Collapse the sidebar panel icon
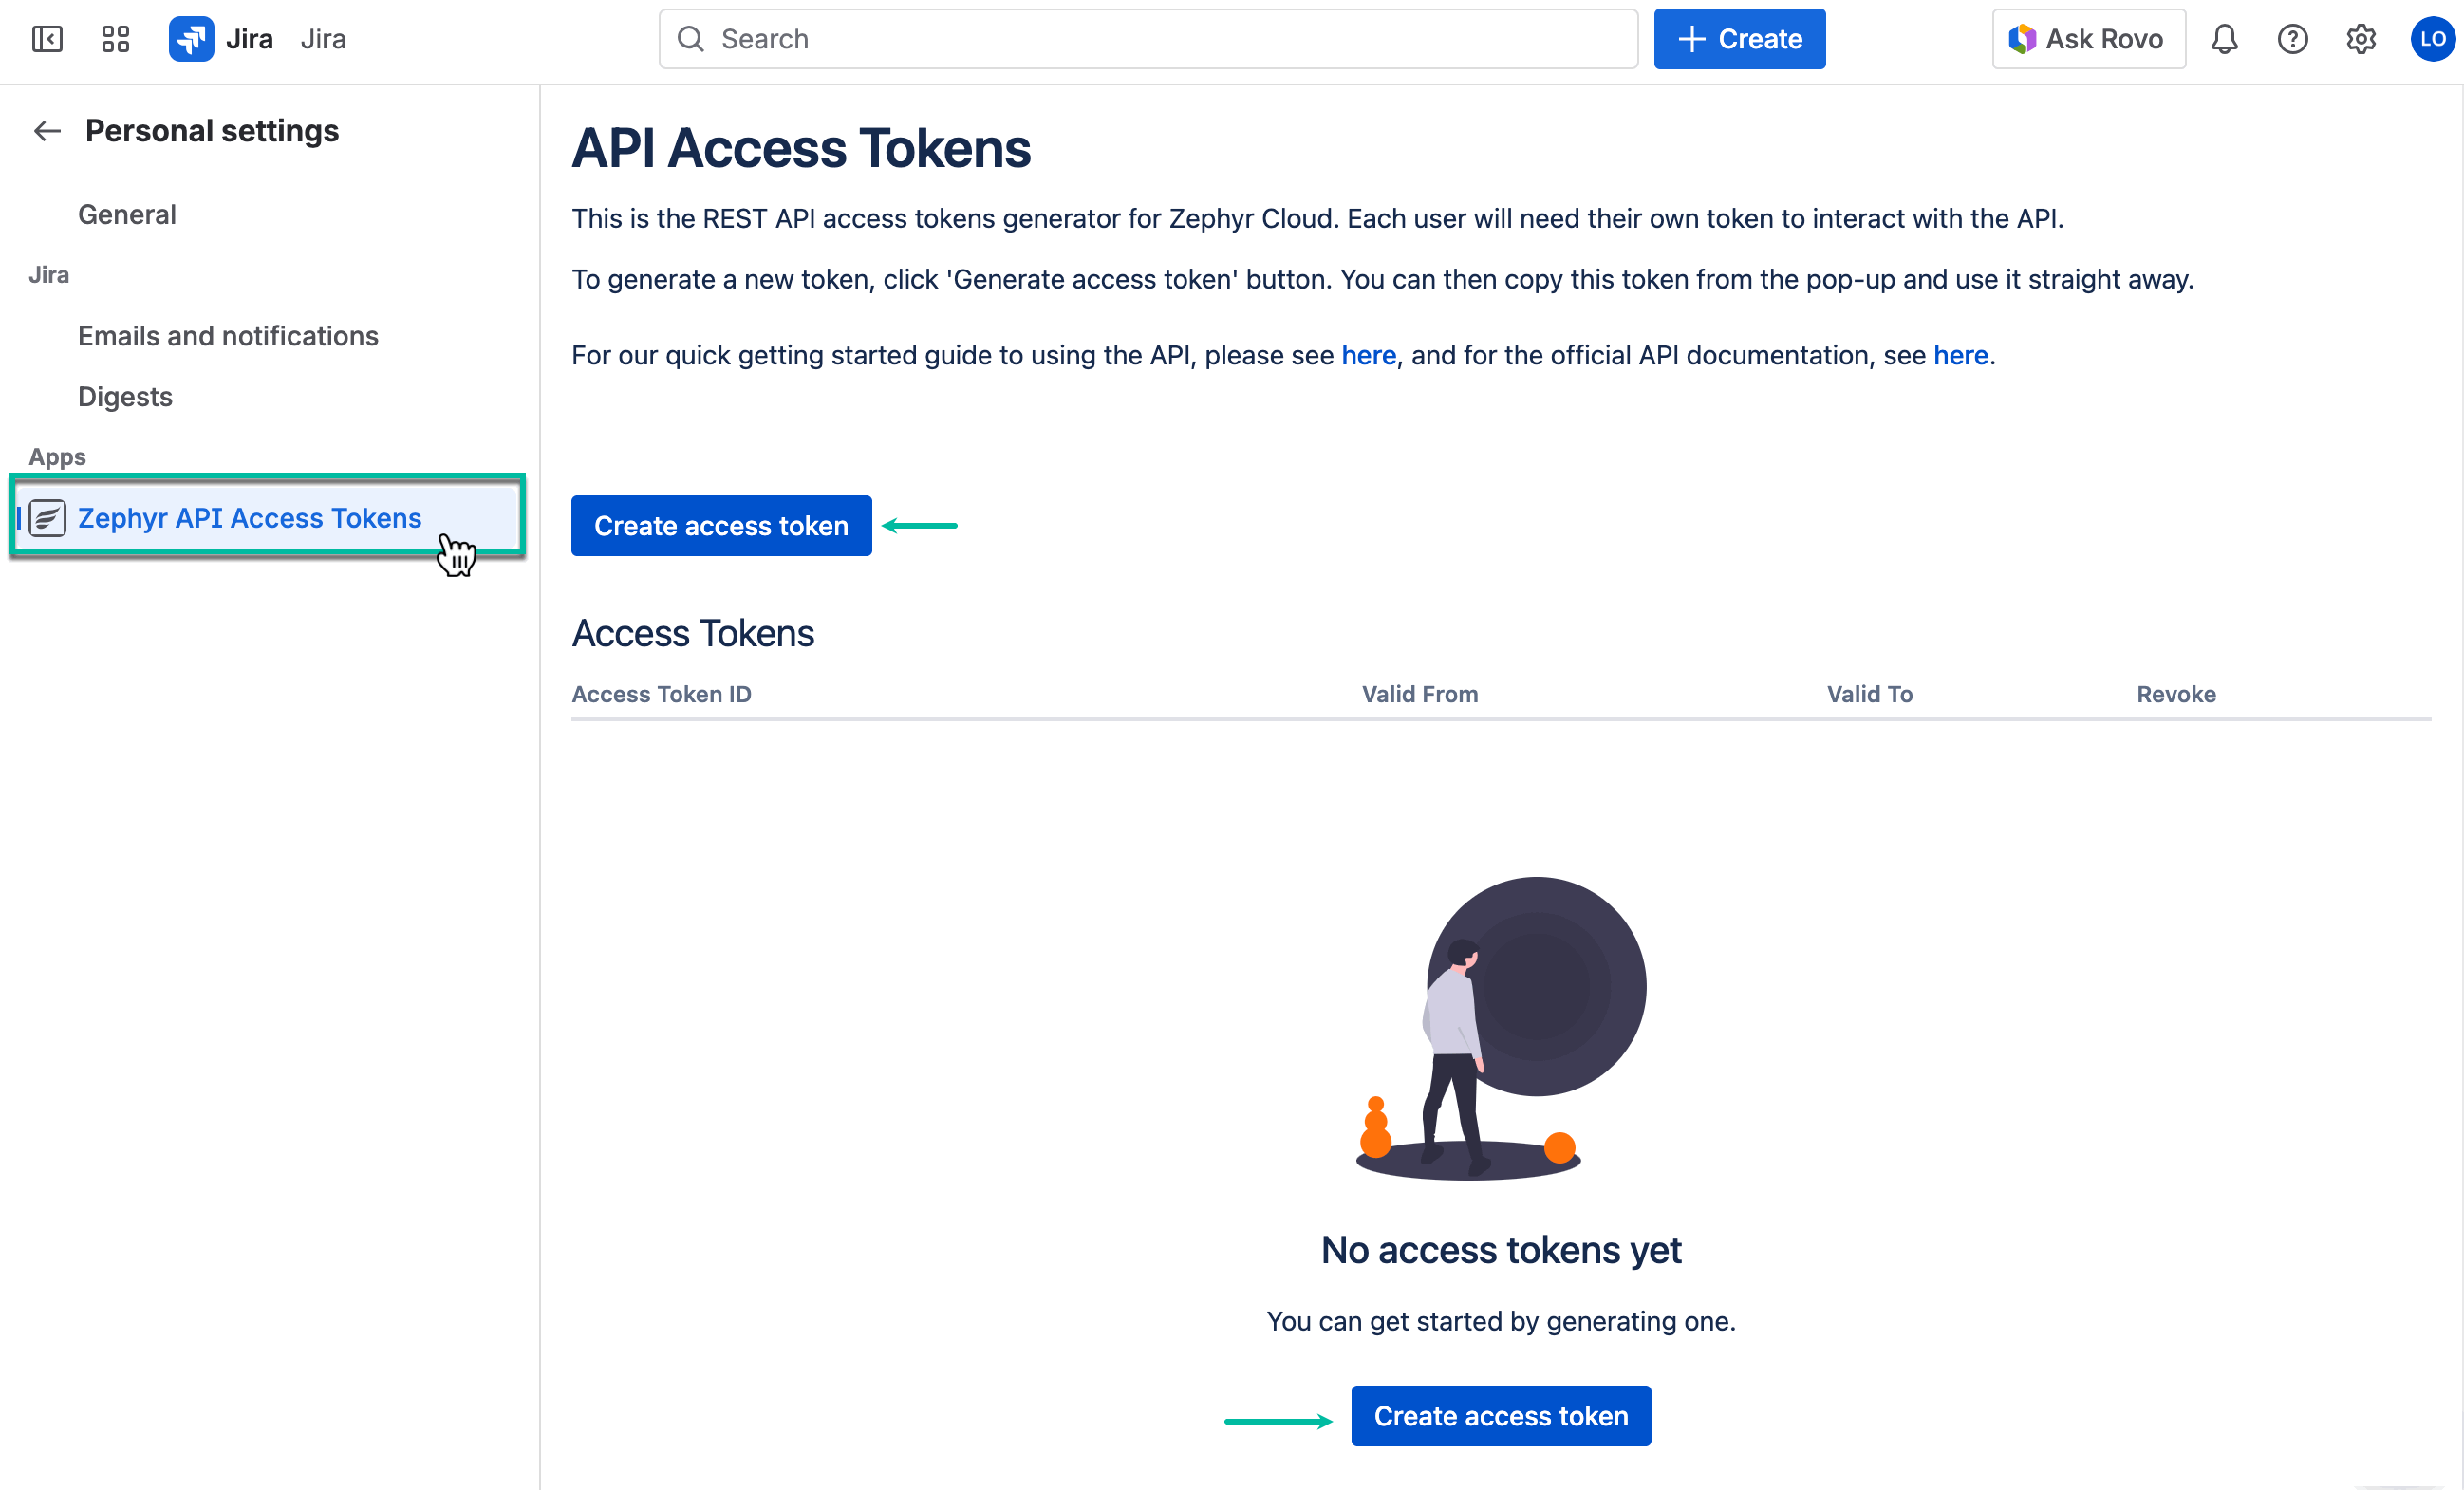 tap(47, 39)
